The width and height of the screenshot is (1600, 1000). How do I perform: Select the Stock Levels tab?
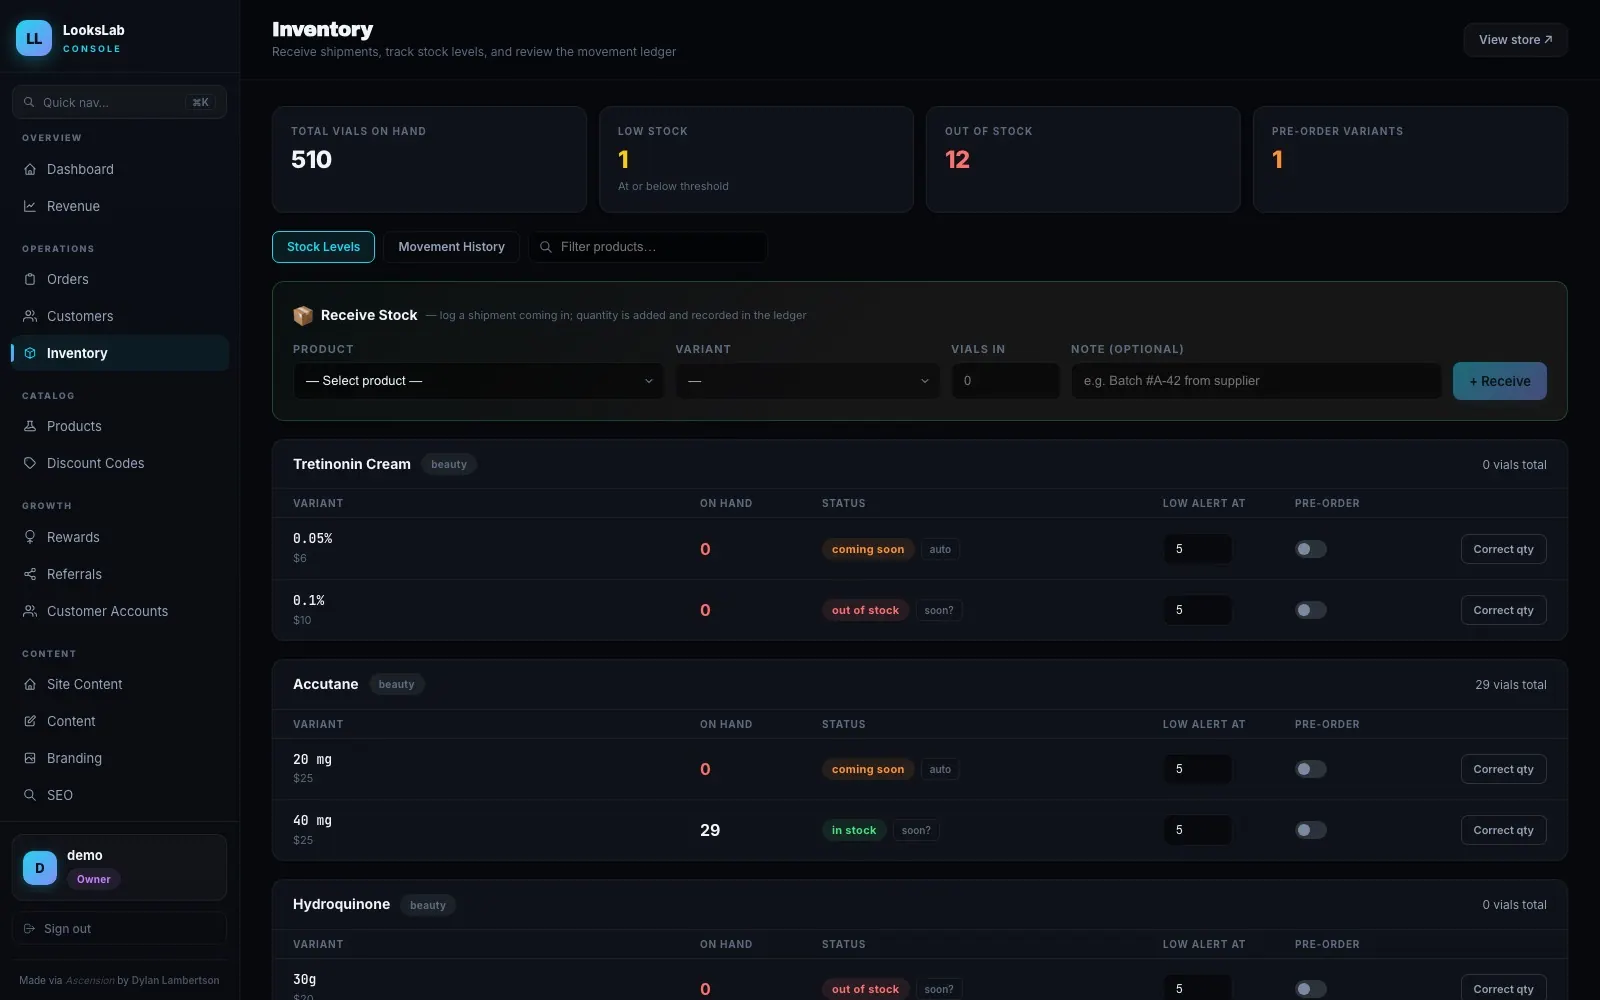pos(323,247)
